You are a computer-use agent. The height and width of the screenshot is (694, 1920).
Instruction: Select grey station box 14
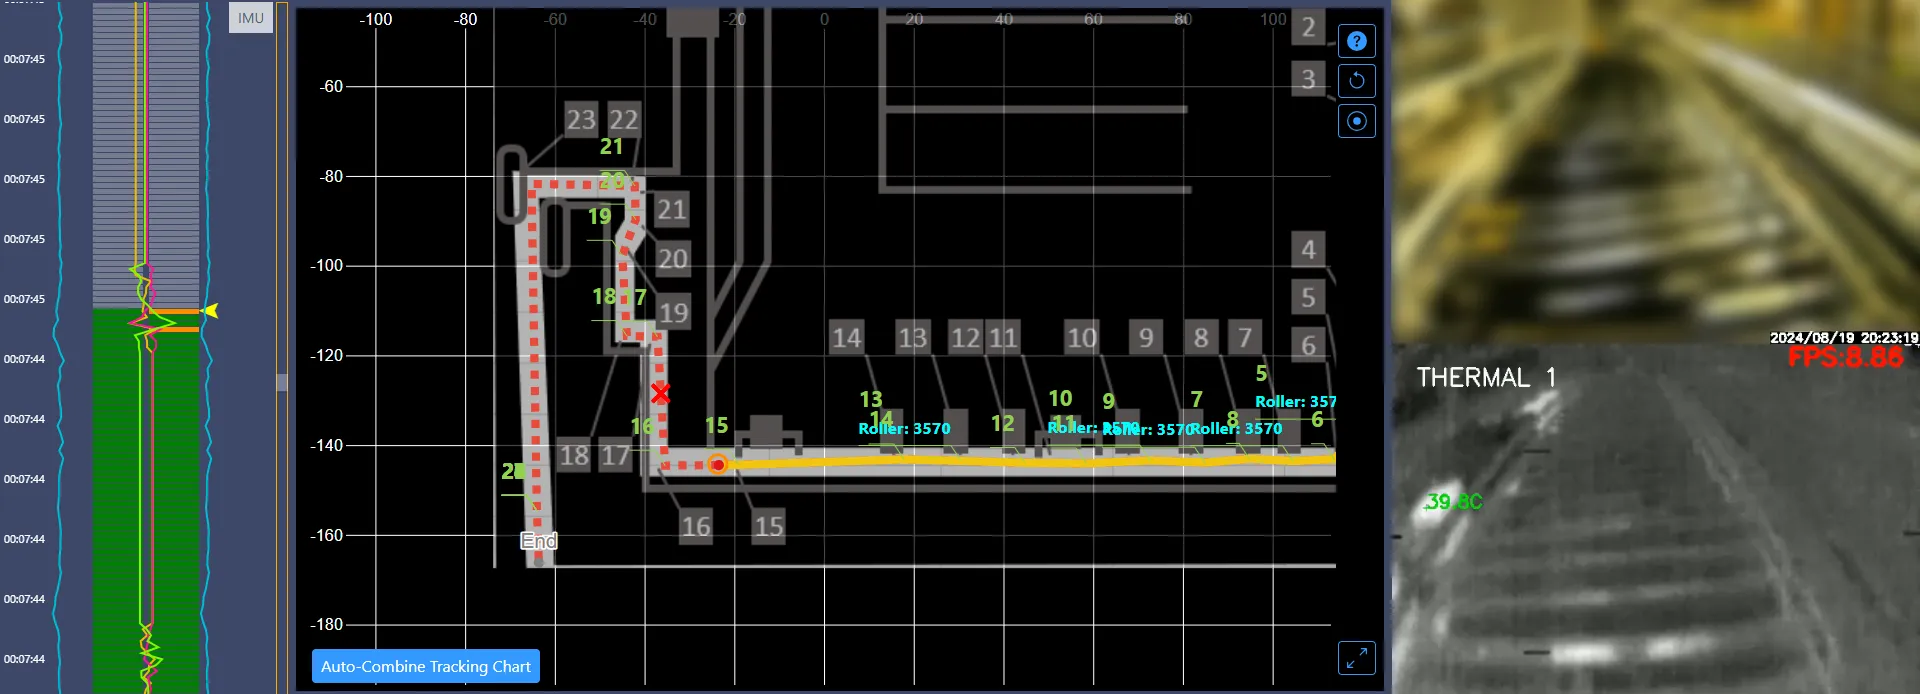click(x=846, y=338)
